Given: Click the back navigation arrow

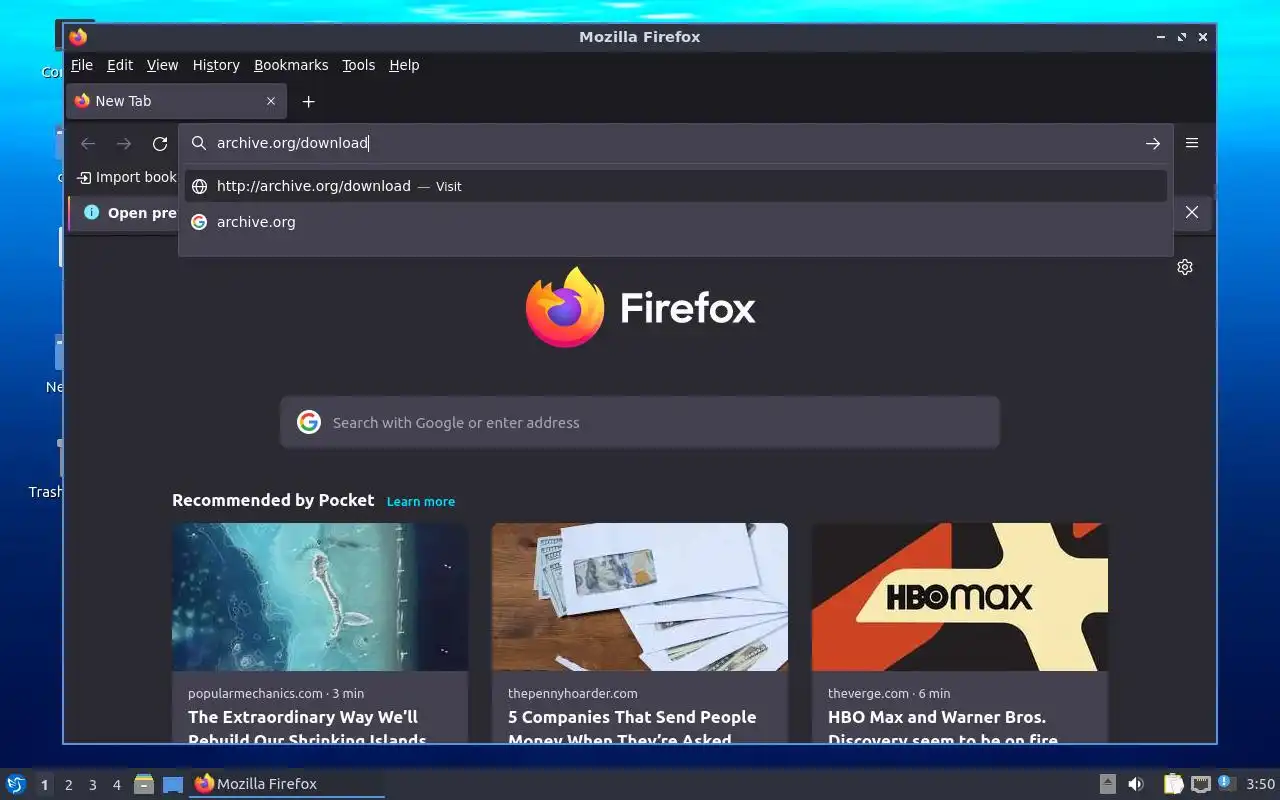Looking at the screenshot, I should coord(88,143).
